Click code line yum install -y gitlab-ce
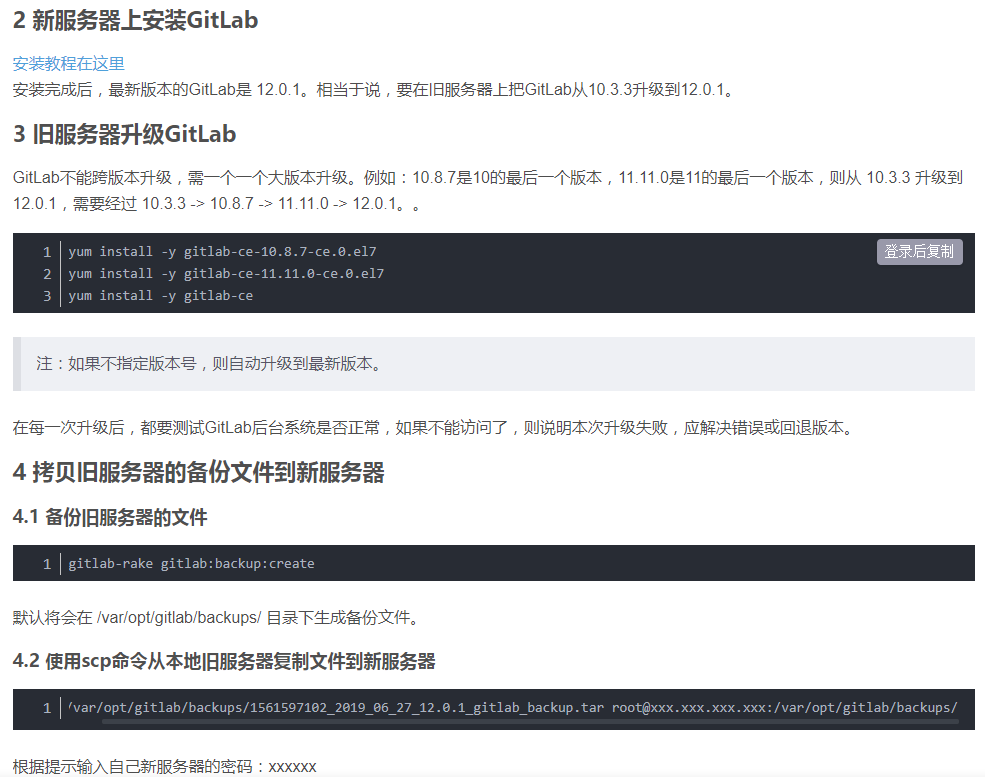 pyautogui.click(x=161, y=295)
